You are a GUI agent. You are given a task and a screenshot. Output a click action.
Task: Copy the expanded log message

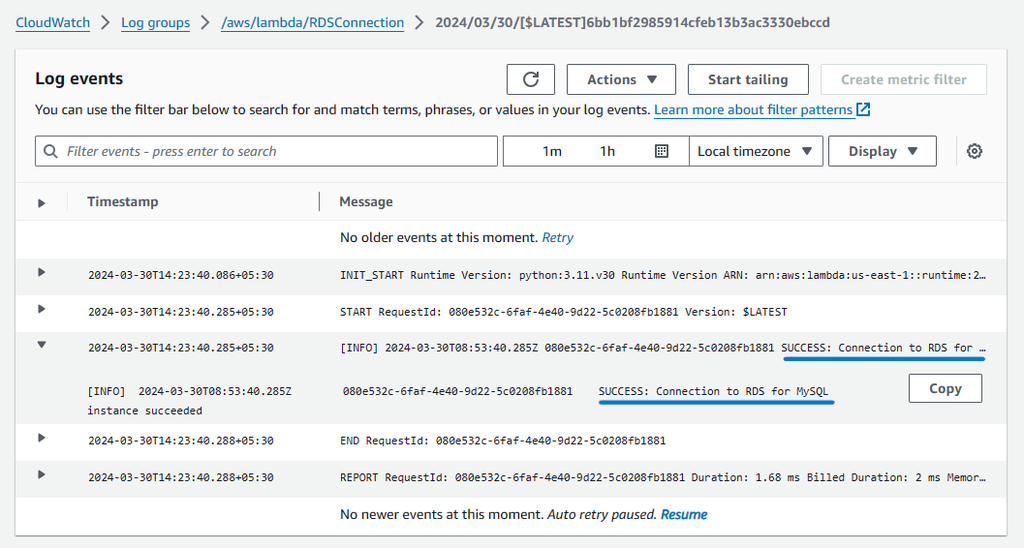coord(945,389)
